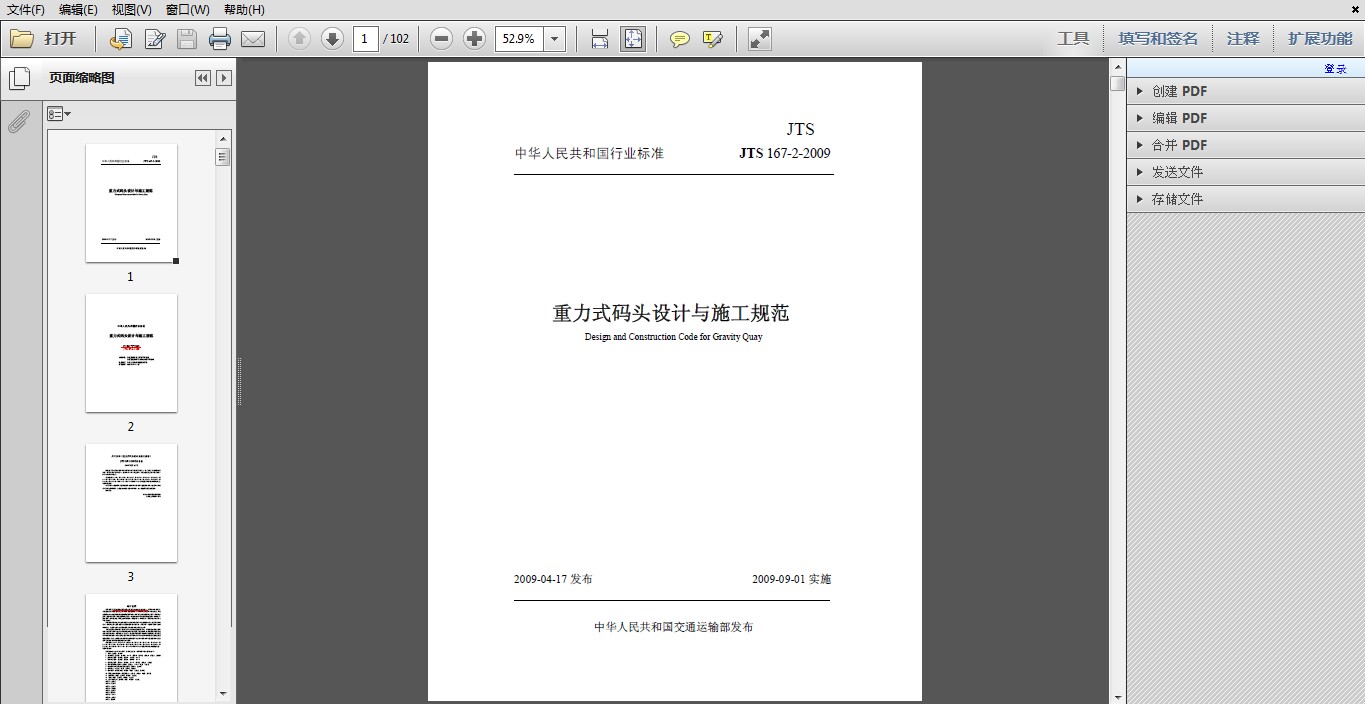Click the save floppy disk icon

click(187, 39)
